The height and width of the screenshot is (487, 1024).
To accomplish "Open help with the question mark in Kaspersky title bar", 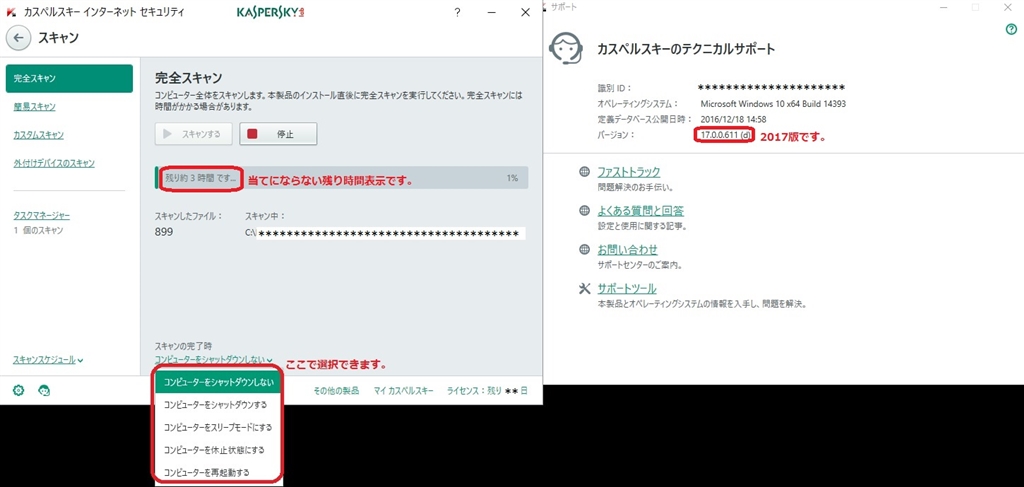I will point(458,12).
